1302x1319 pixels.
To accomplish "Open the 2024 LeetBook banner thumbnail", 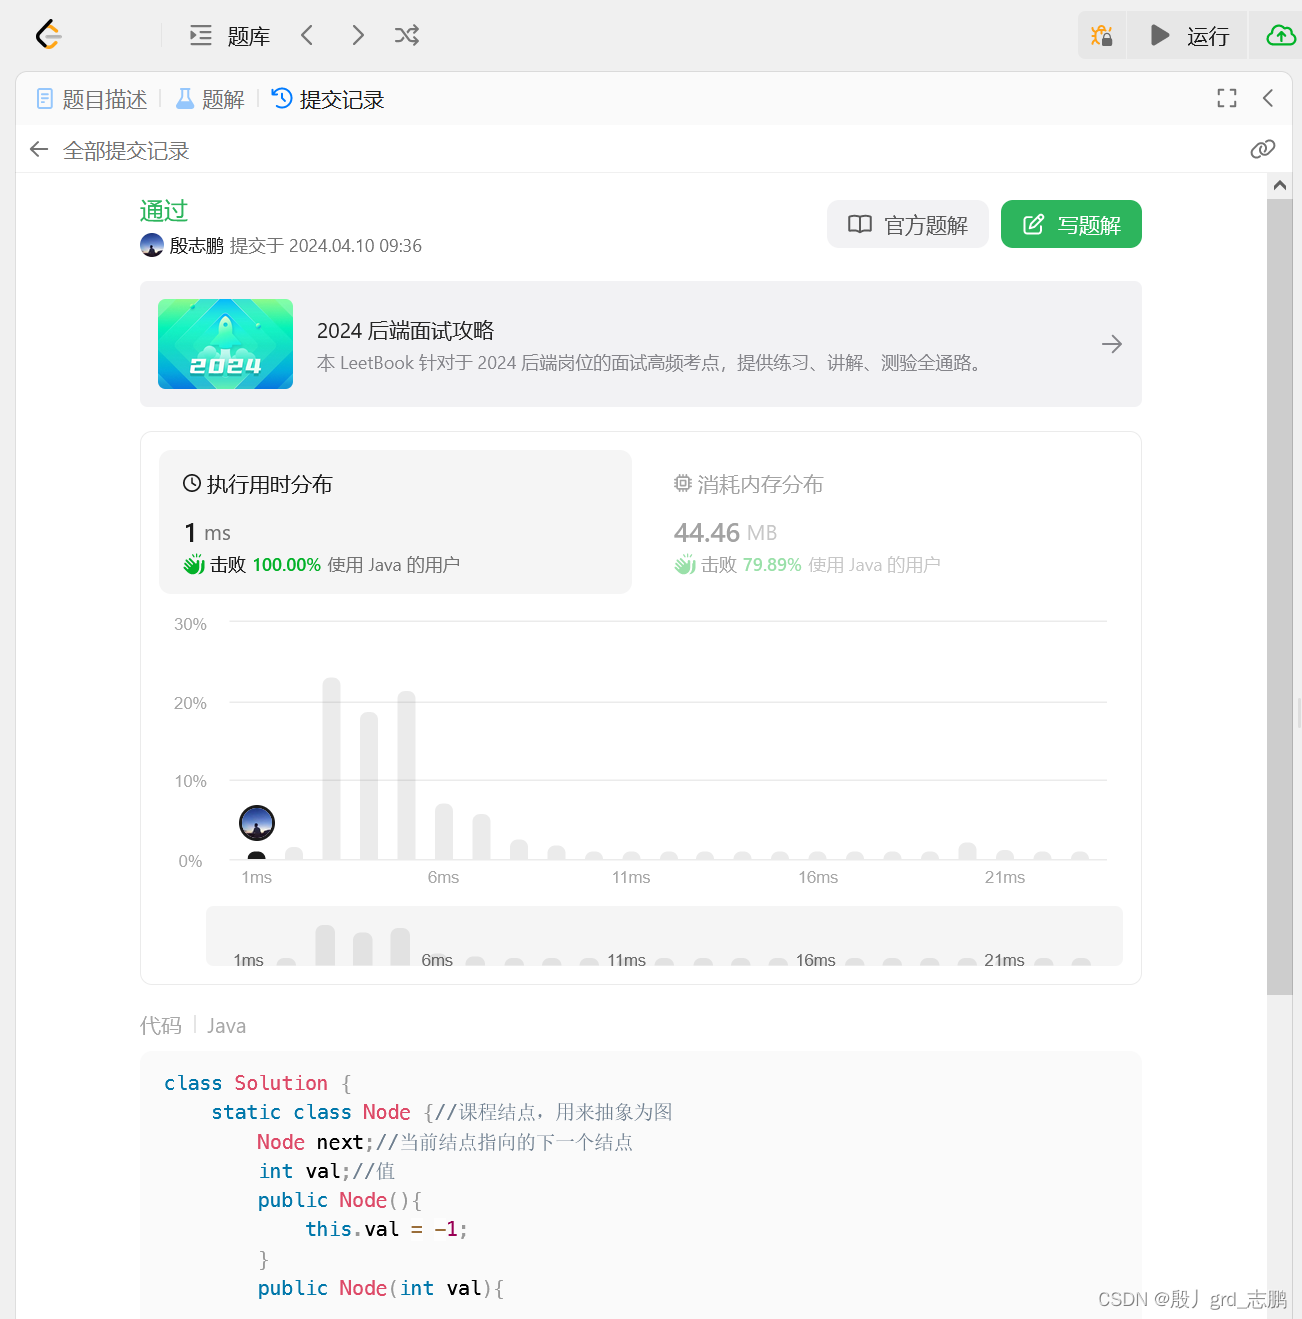I will click(225, 344).
